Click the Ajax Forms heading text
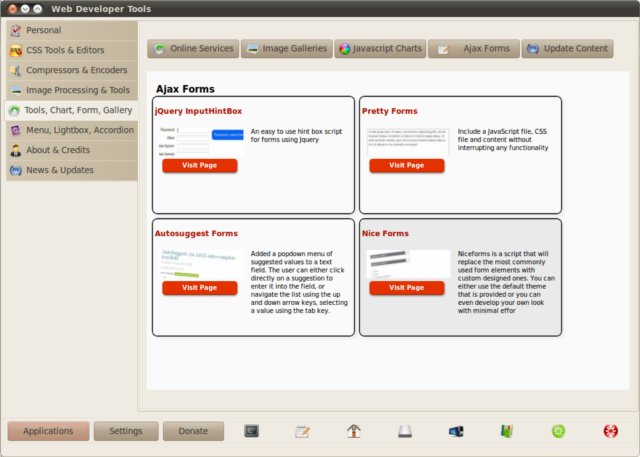The height and width of the screenshot is (457, 640). 185,89
